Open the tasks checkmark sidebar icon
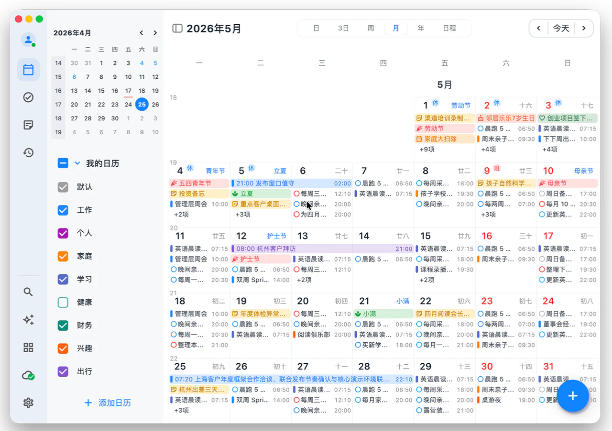612x431 pixels. 28,97
